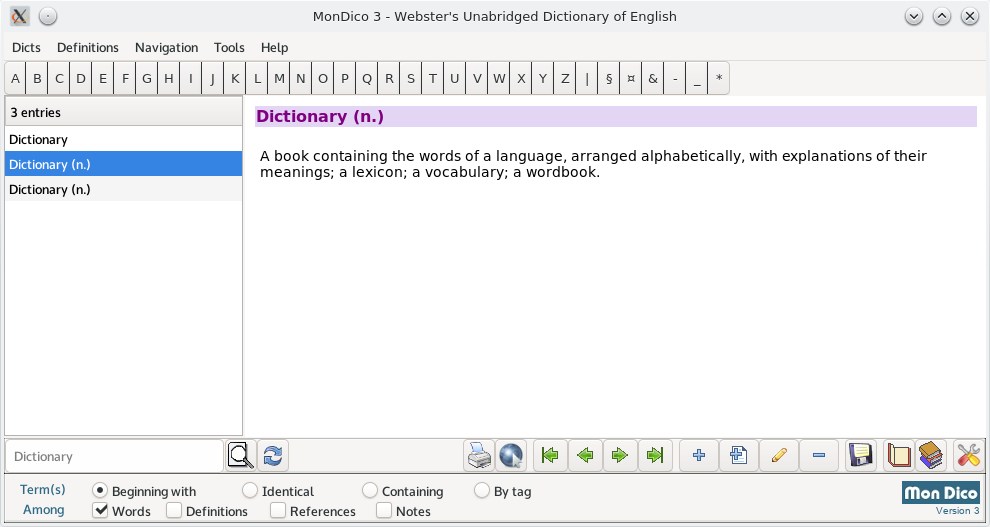Click the printer icon
Viewport: 990px width, 527px height.
point(479,456)
